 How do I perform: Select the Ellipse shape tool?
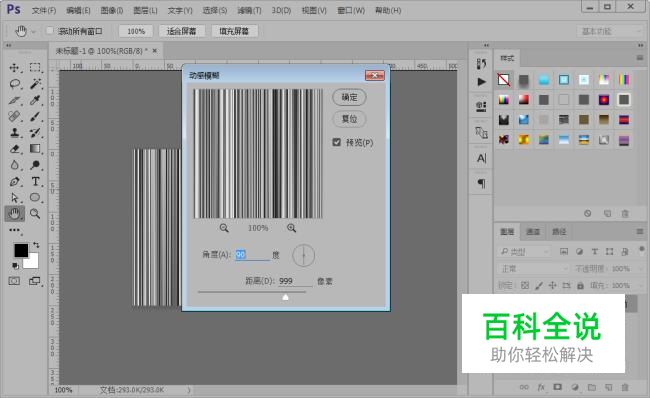pyautogui.click(x=35, y=197)
